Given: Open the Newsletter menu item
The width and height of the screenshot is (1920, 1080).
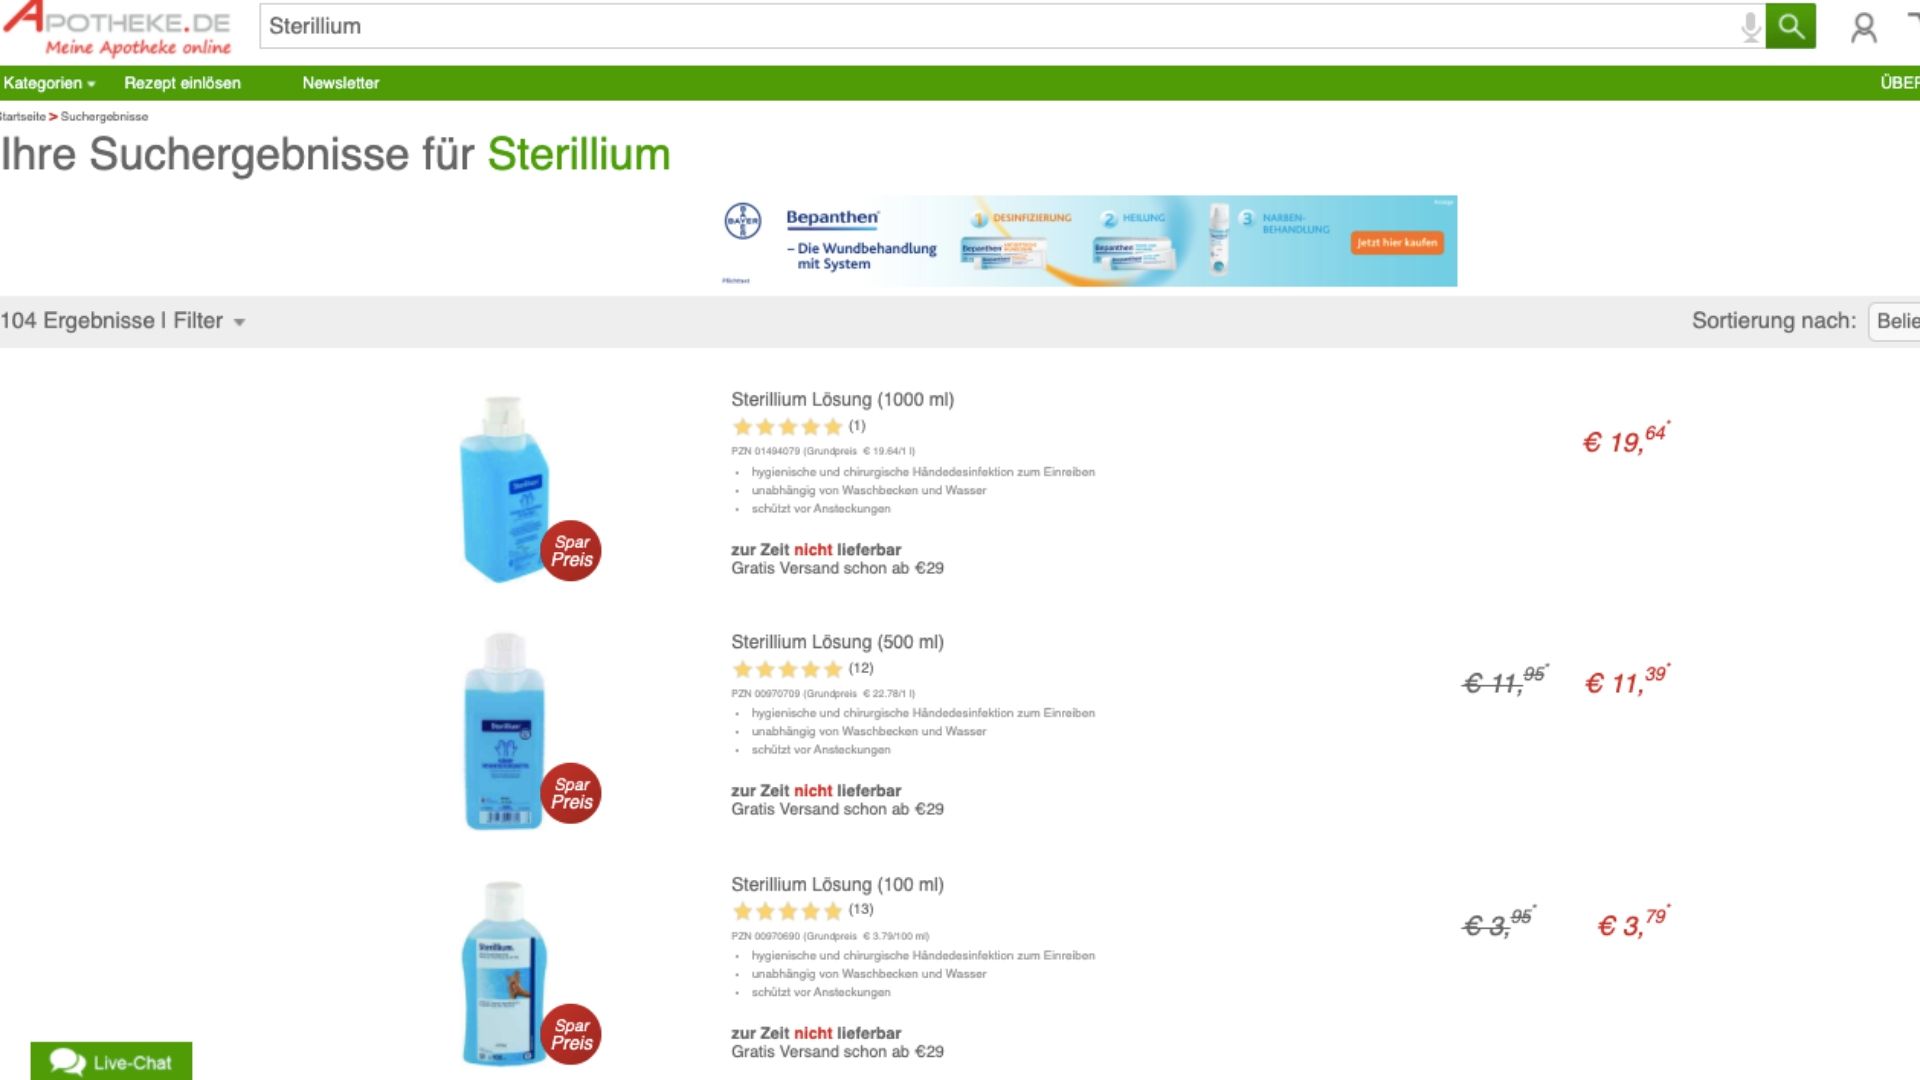Looking at the screenshot, I should 340,83.
